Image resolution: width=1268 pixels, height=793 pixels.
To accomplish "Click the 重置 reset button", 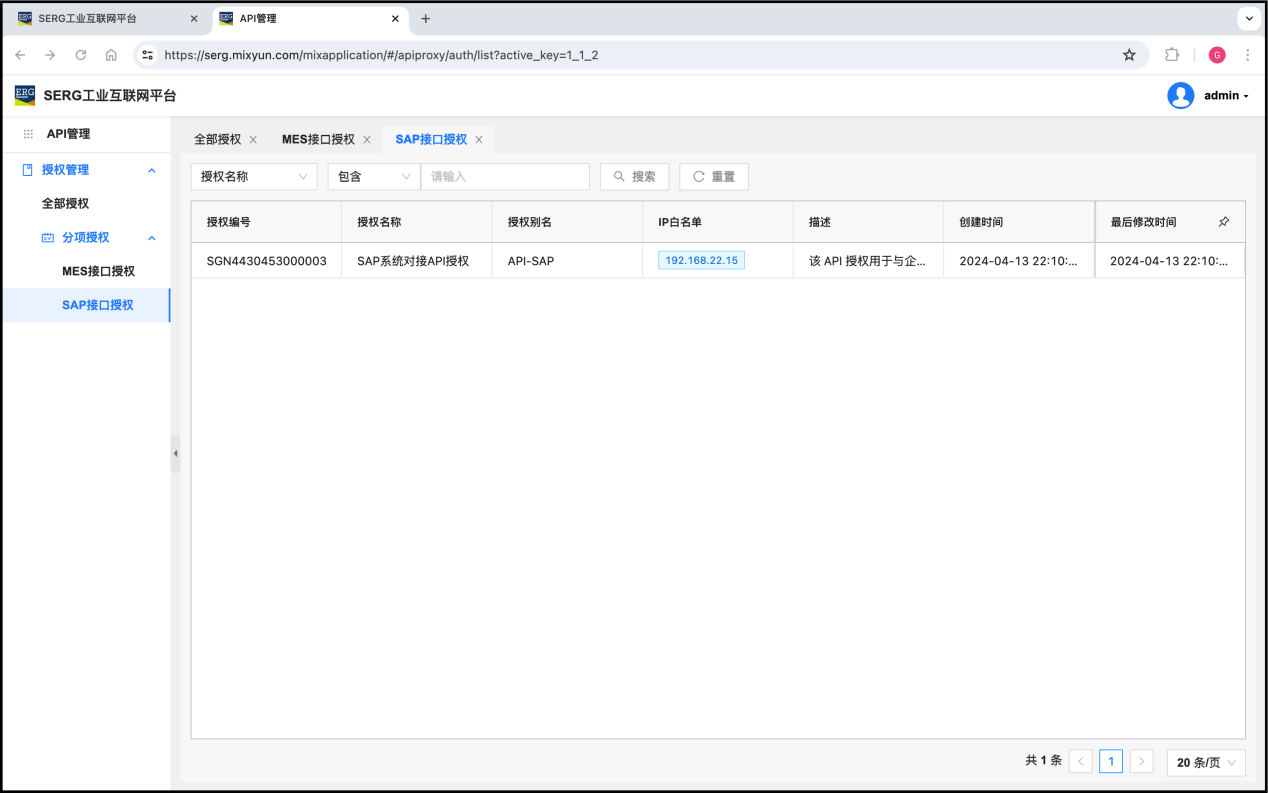I will coord(713,177).
